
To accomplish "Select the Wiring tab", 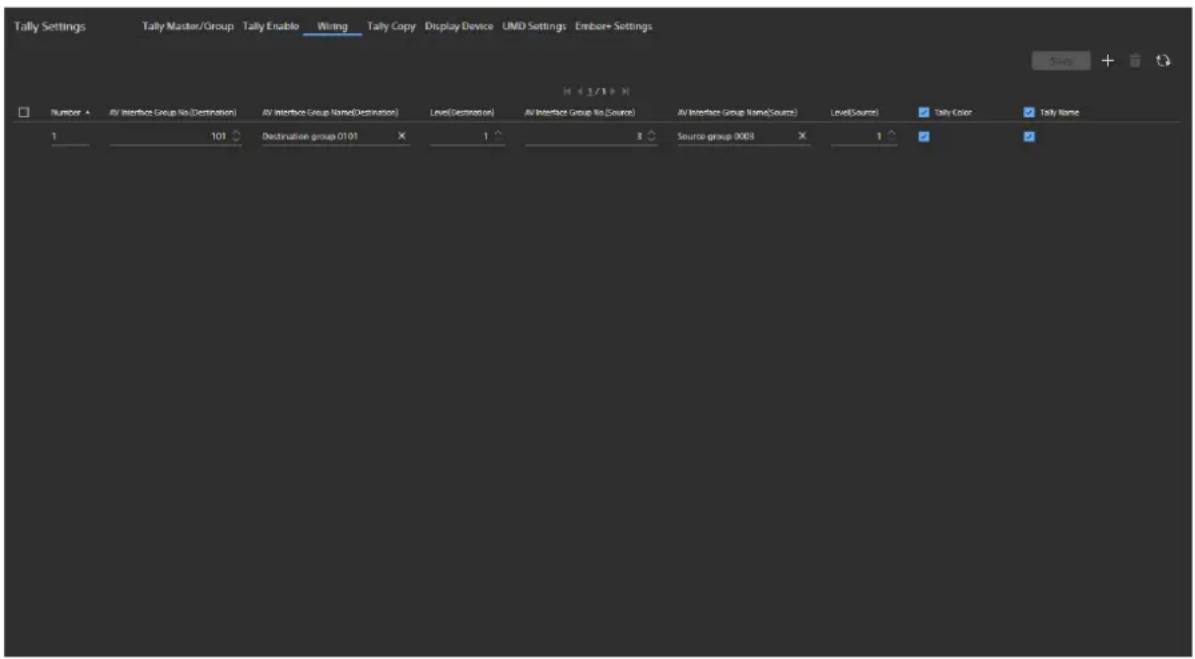I will coord(332,27).
